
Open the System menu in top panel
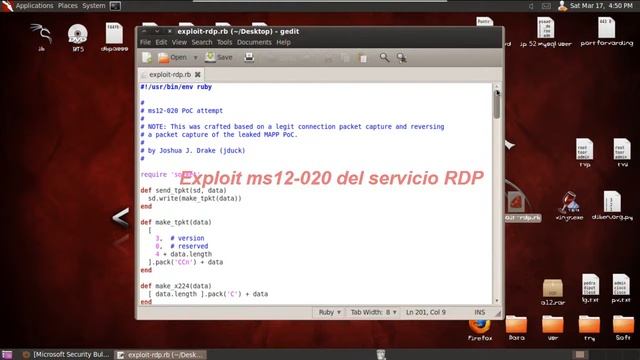tap(94, 6)
